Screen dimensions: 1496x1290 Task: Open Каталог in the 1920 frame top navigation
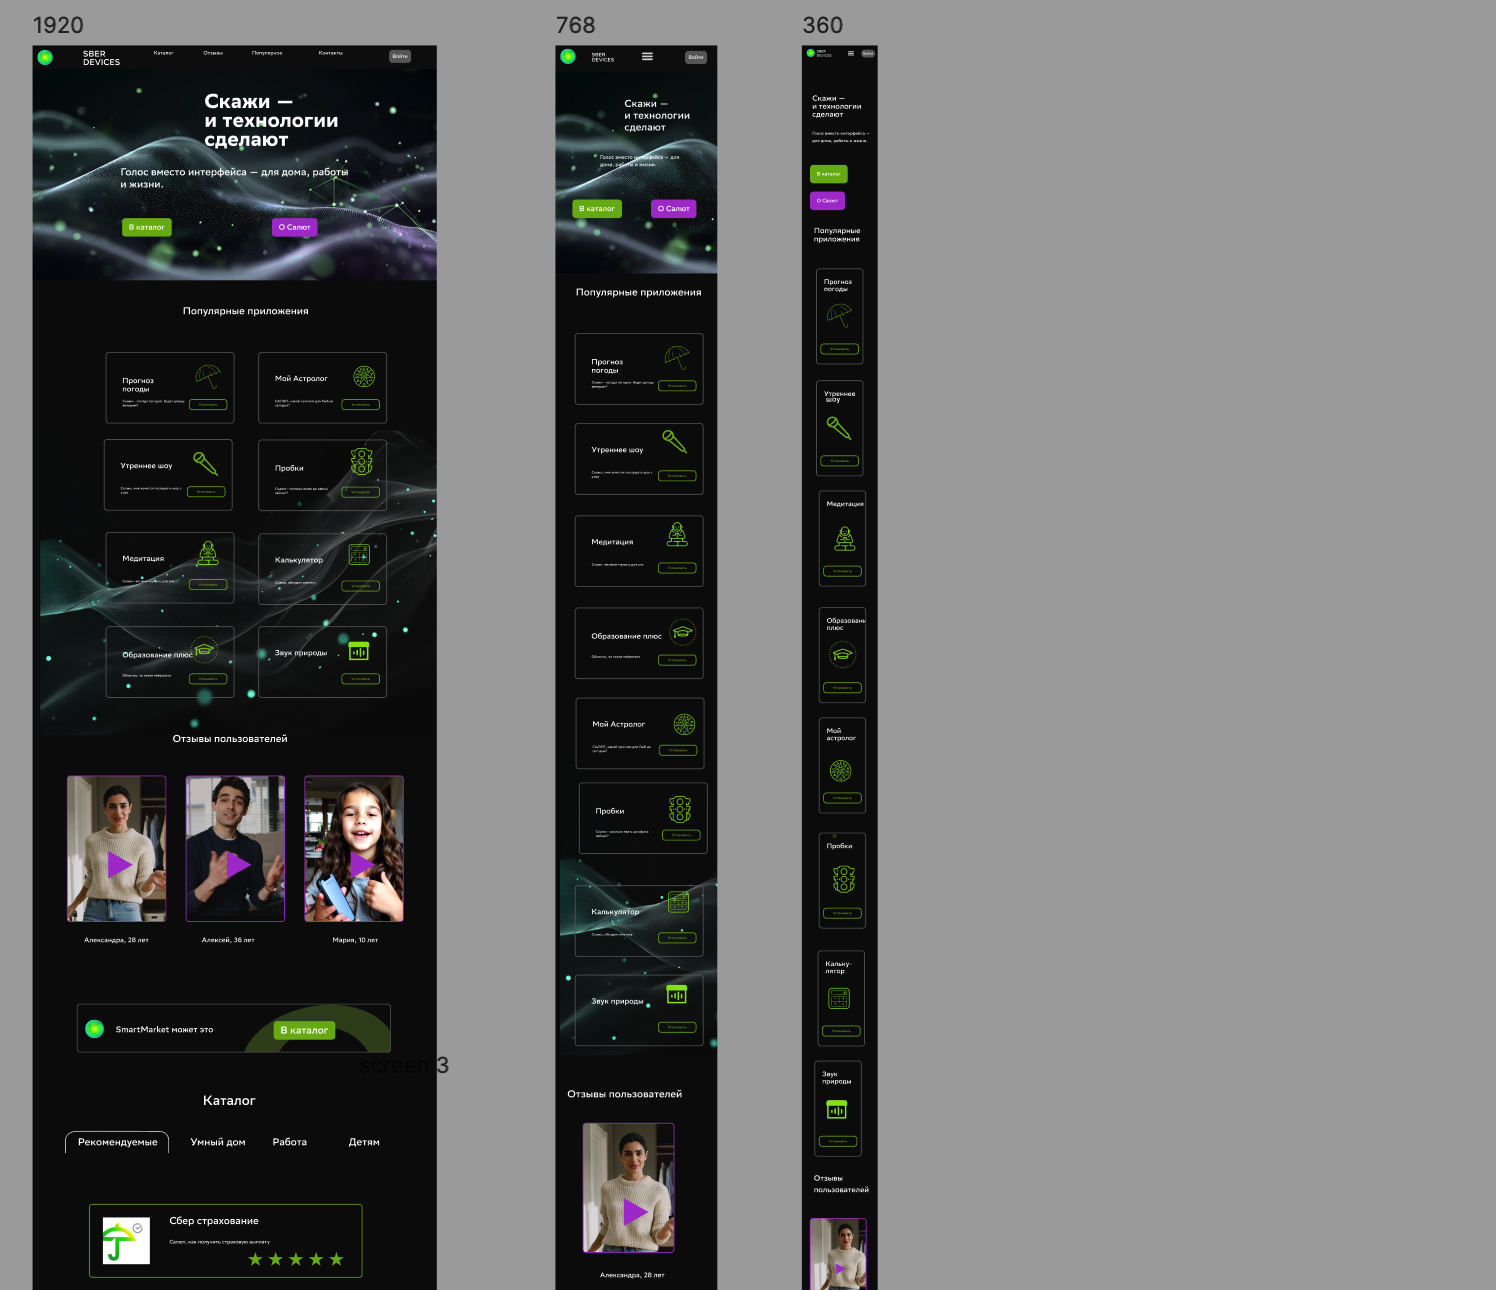[x=164, y=53]
